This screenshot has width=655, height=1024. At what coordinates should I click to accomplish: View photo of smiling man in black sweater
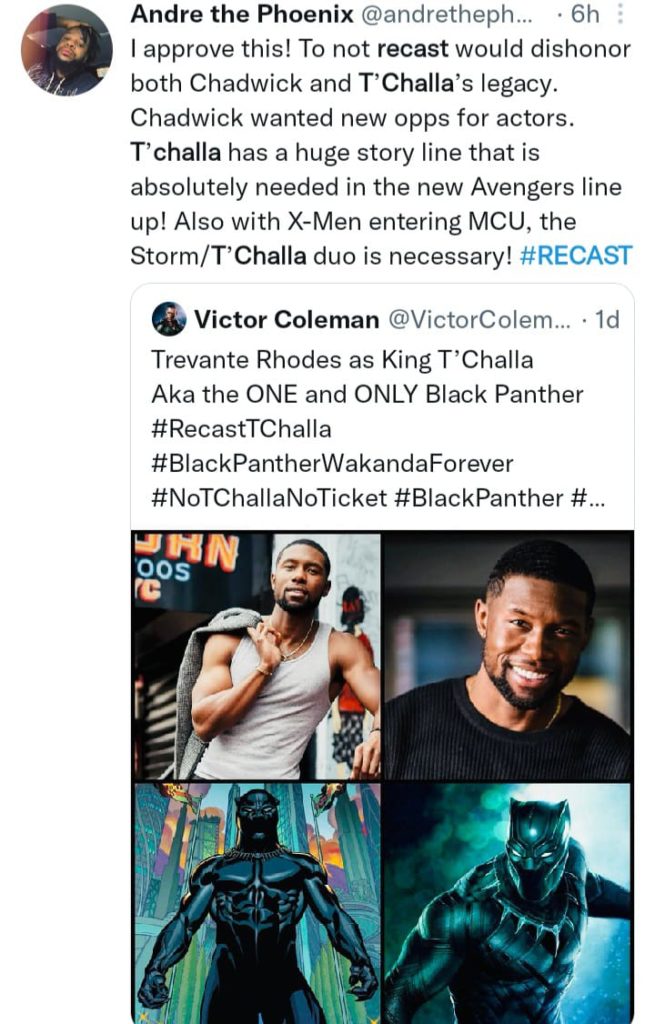(x=508, y=655)
